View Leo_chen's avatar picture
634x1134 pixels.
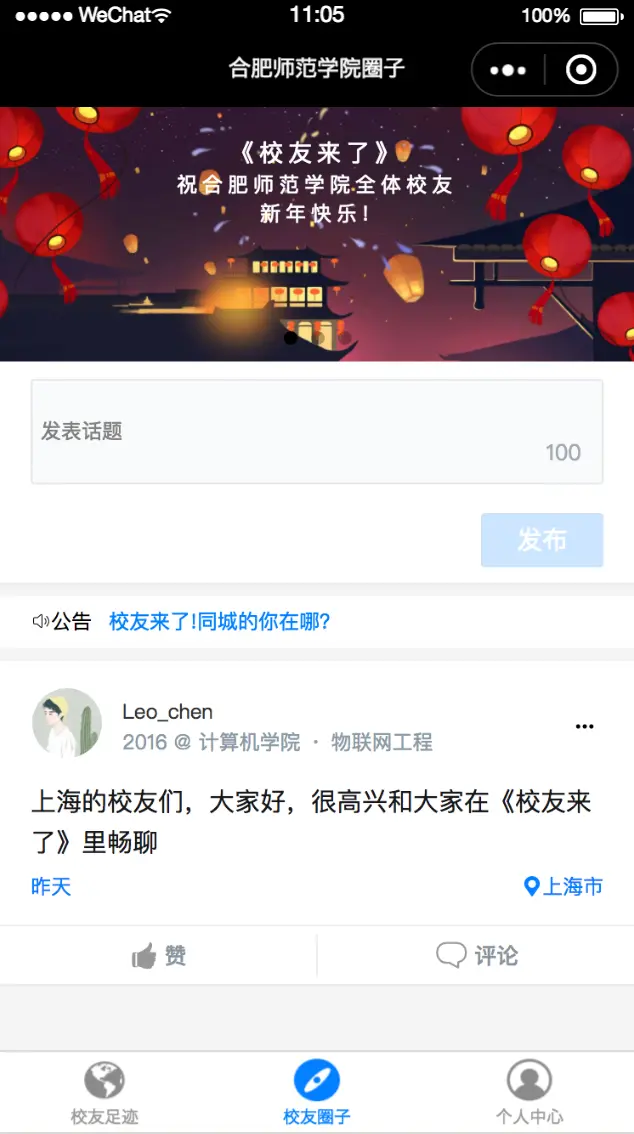(67, 722)
